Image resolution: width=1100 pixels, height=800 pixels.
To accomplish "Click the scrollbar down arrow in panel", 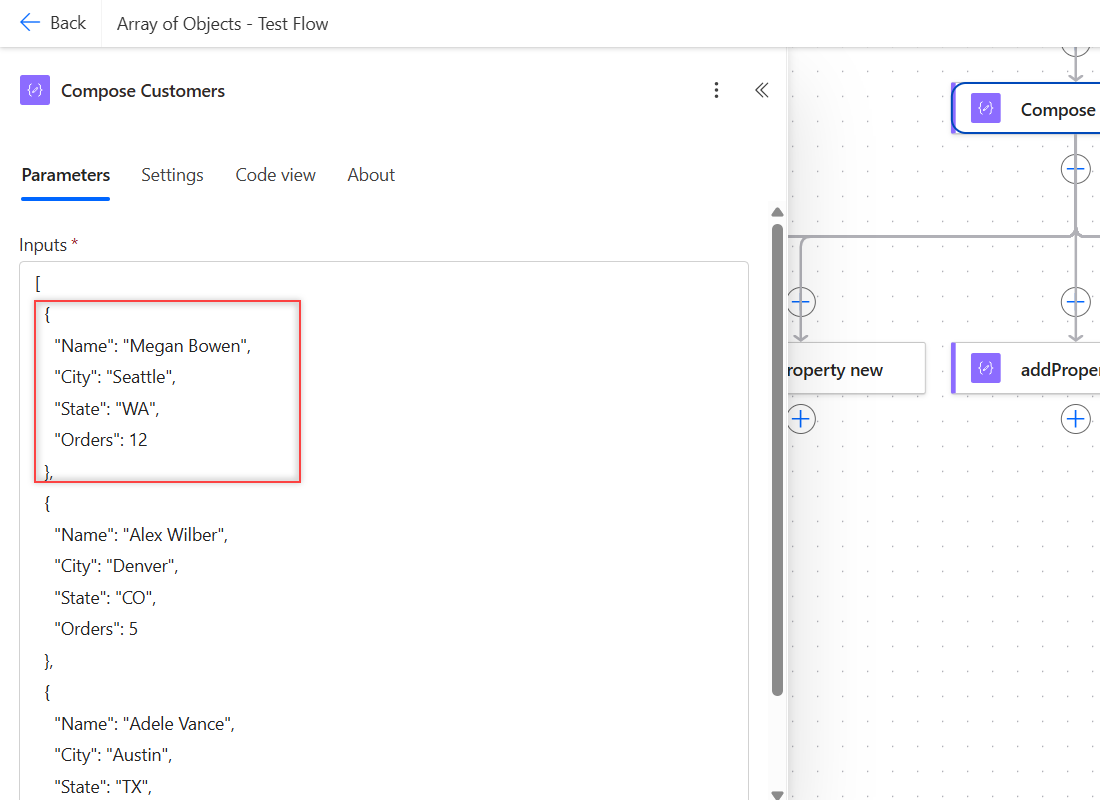I will pyautogui.click(x=777, y=794).
